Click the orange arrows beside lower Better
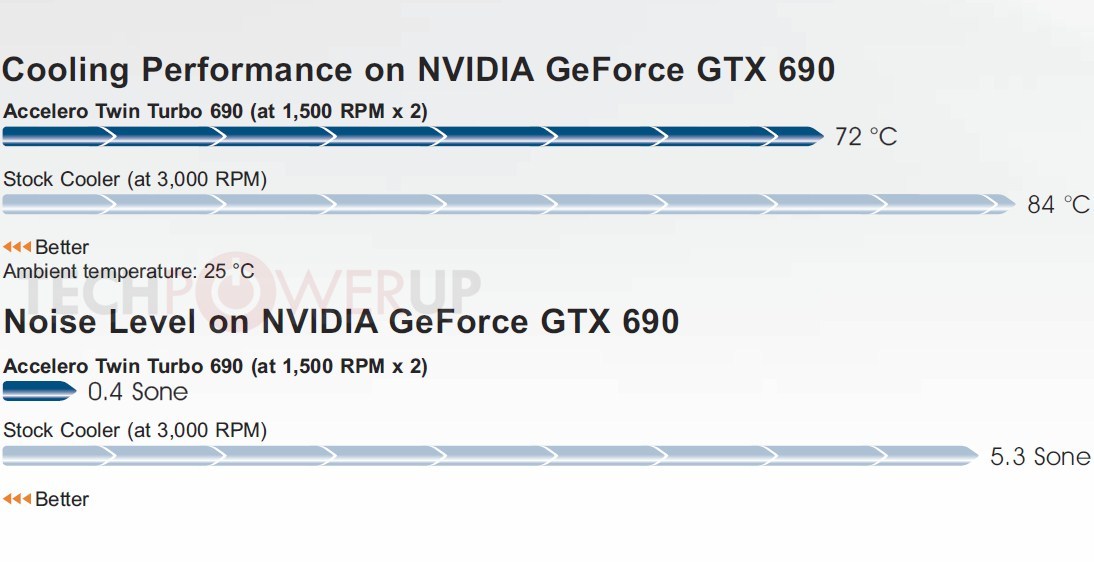1094x562 pixels. point(17,499)
